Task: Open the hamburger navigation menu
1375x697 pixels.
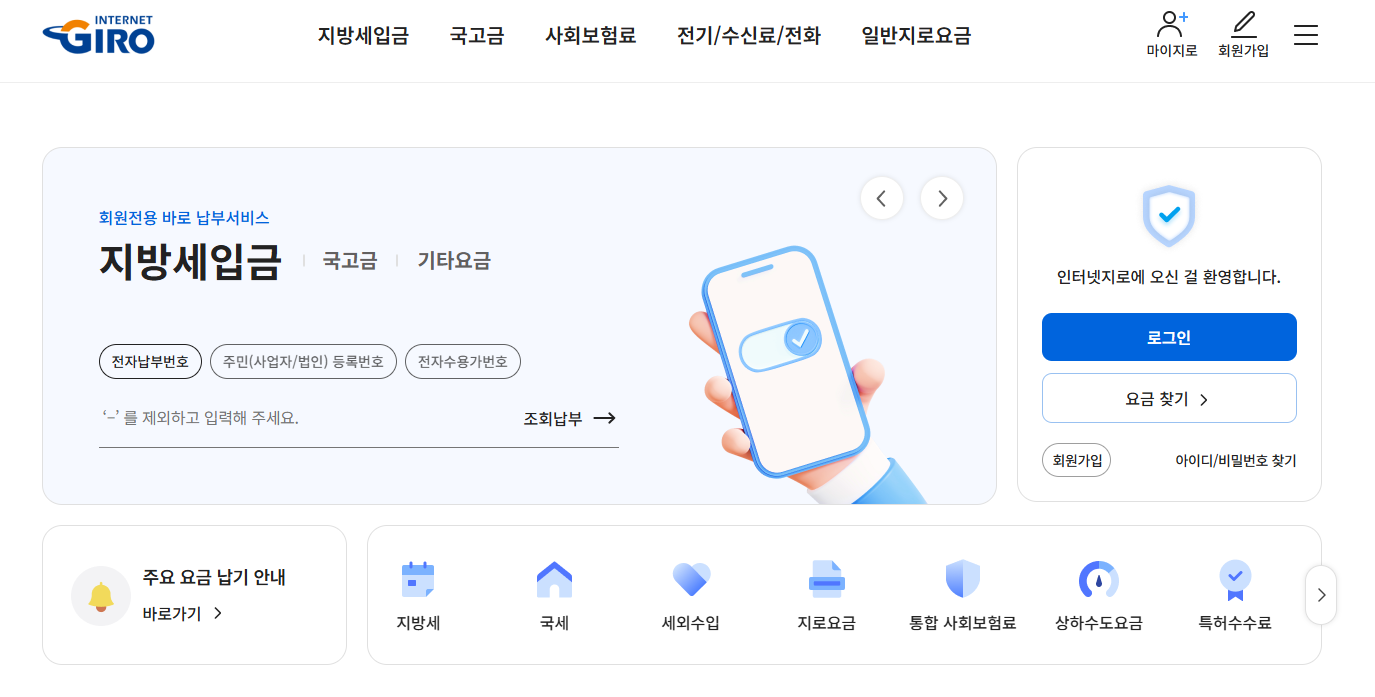Action: click(1305, 34)
